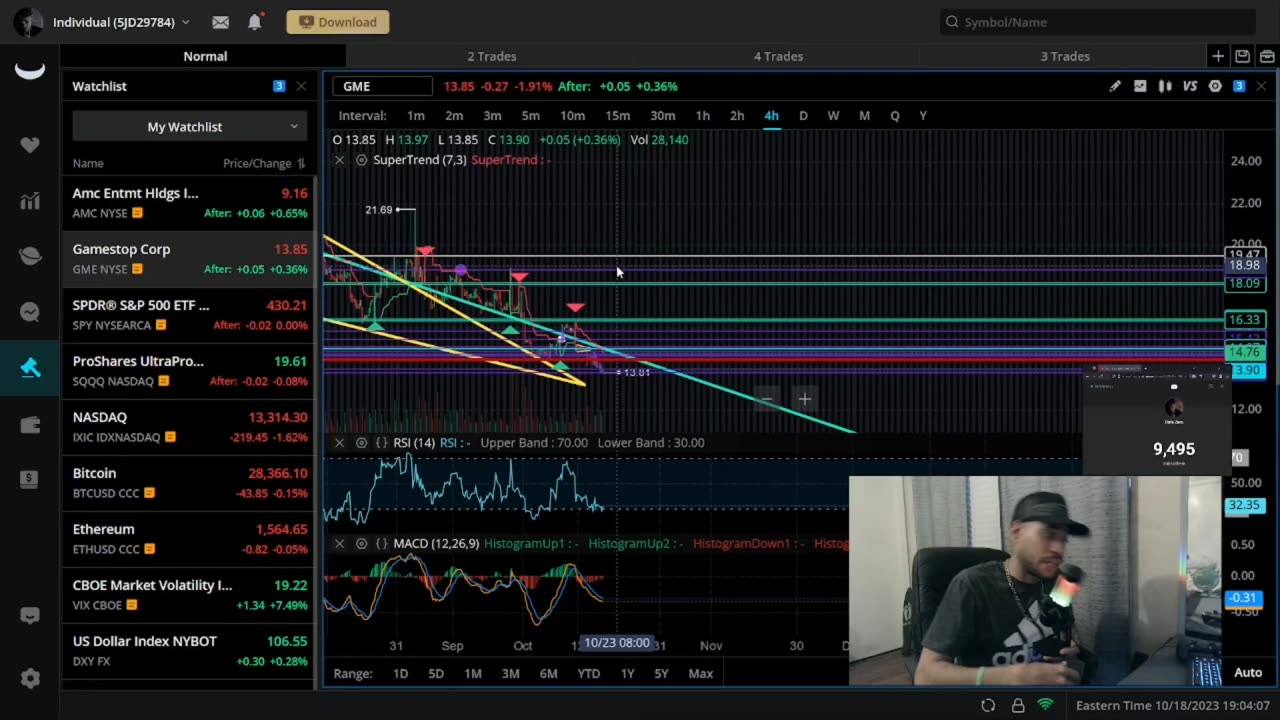Select the pencil drawing tool
The image size is (1280, 720).
coord(1115,86)
